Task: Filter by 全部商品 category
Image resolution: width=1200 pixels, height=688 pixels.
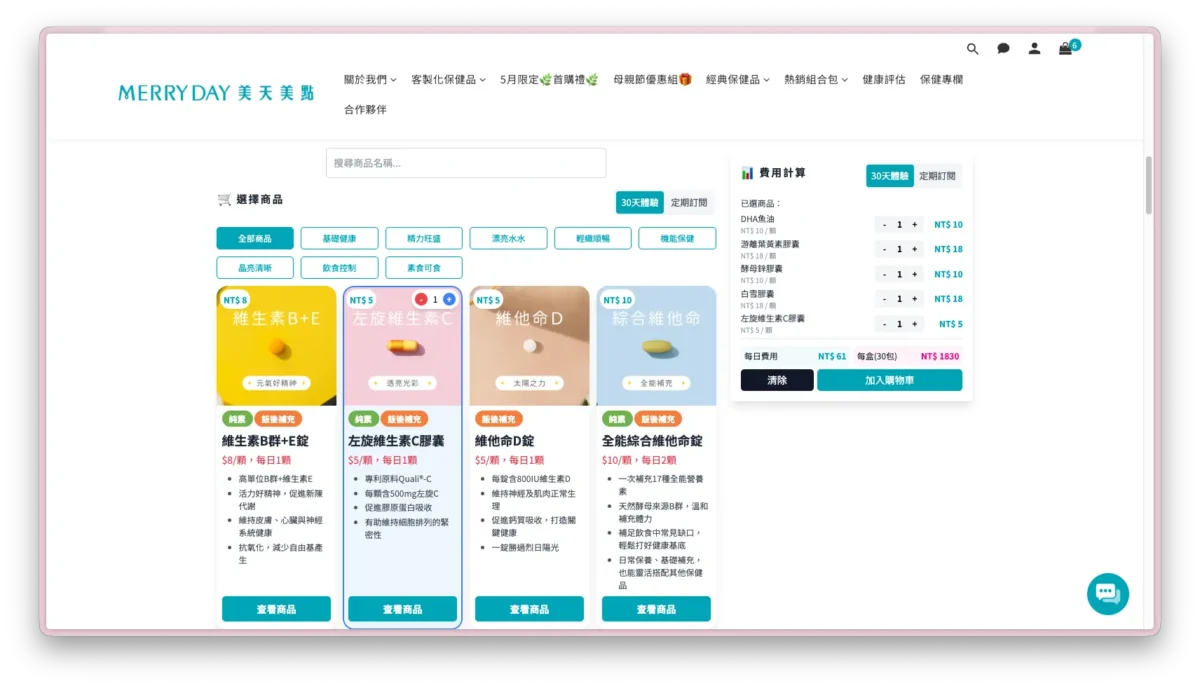Action: point(255,238)
